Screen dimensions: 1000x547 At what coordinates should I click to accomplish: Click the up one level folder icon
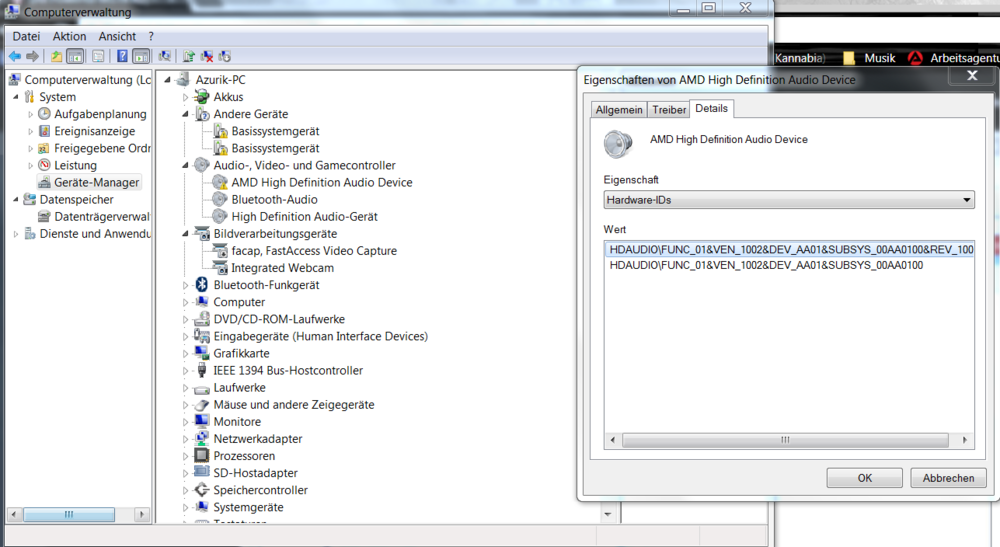tap(57, 56)
